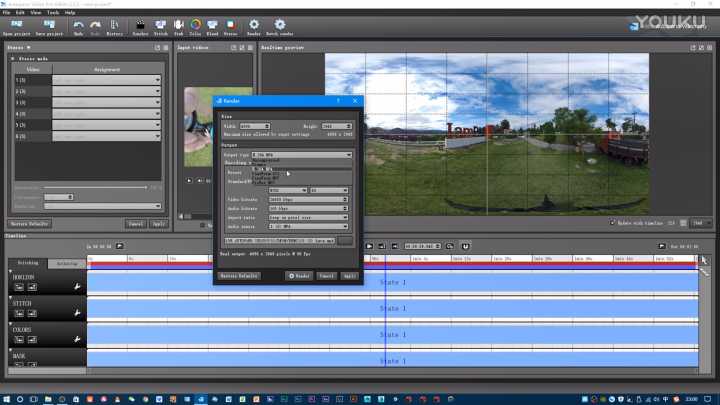Click the Stab toolbar icon
Screen dimensions: 720x405
(x=179, y=24)
